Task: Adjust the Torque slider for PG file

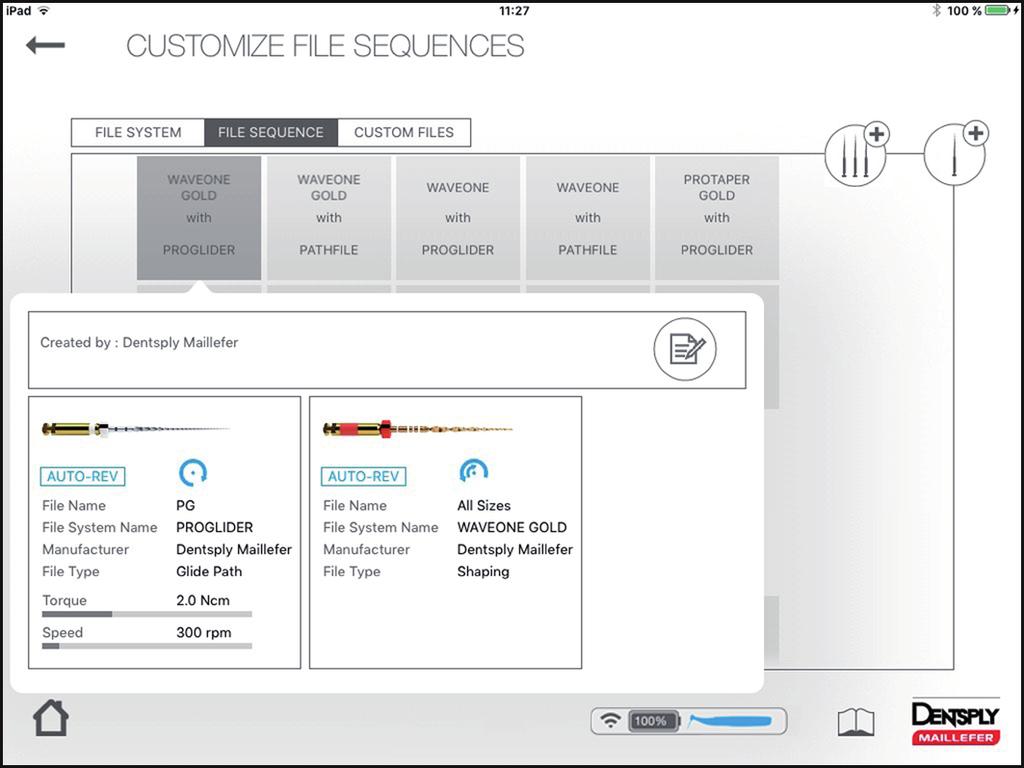Action: 147,614
